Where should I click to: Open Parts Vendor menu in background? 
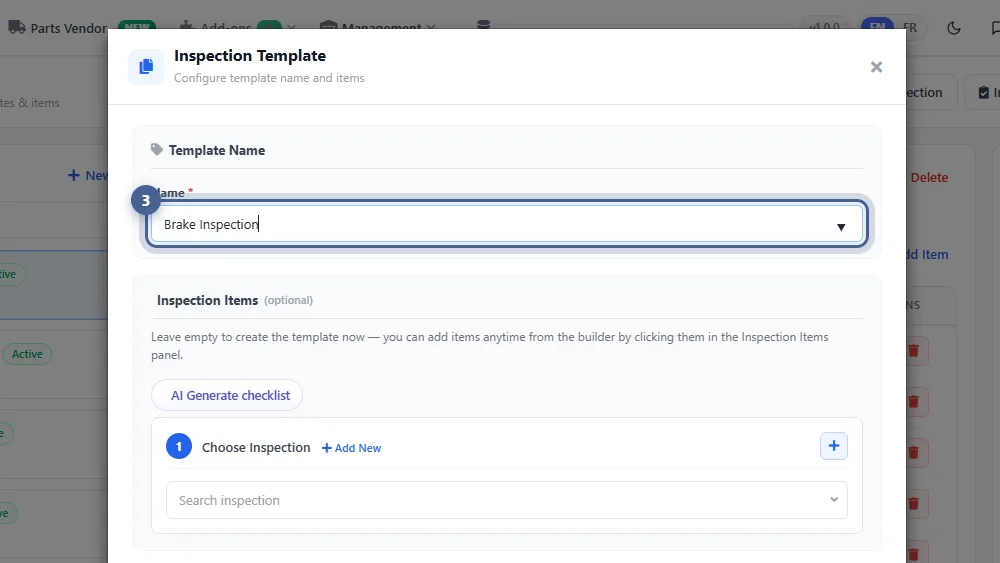(69, 28)
